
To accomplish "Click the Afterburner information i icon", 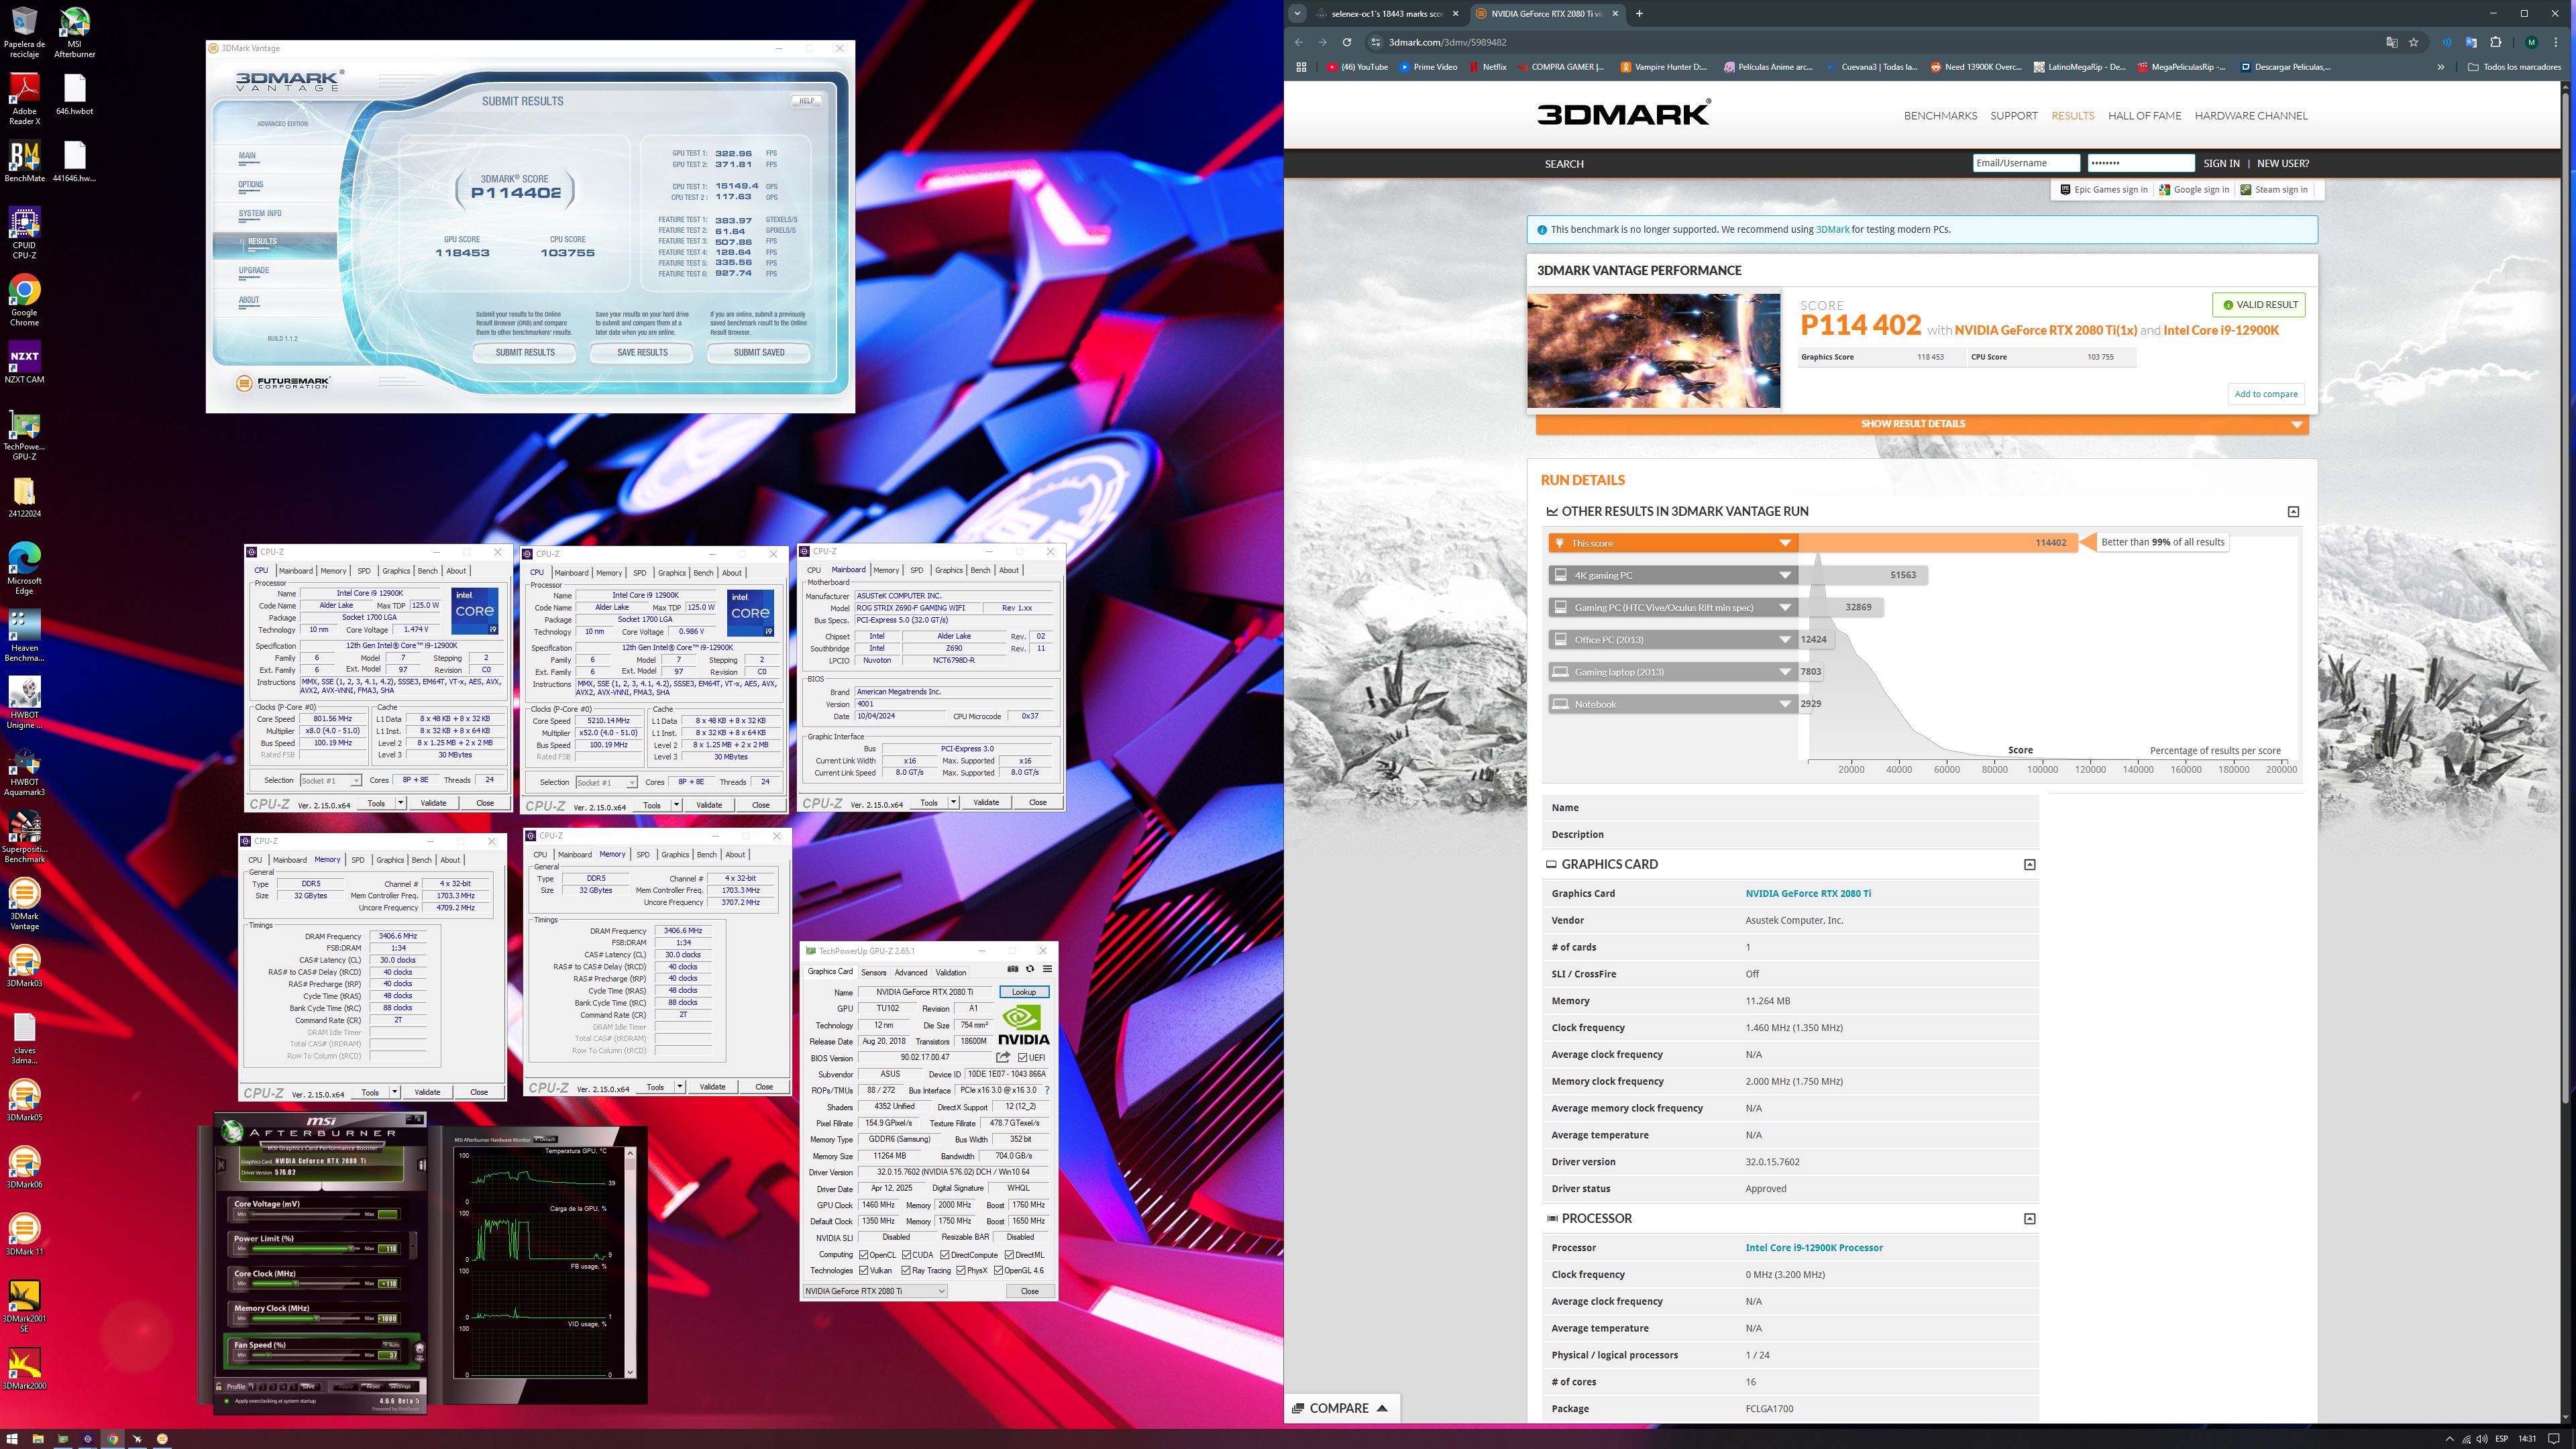I will coord(422,1166).
